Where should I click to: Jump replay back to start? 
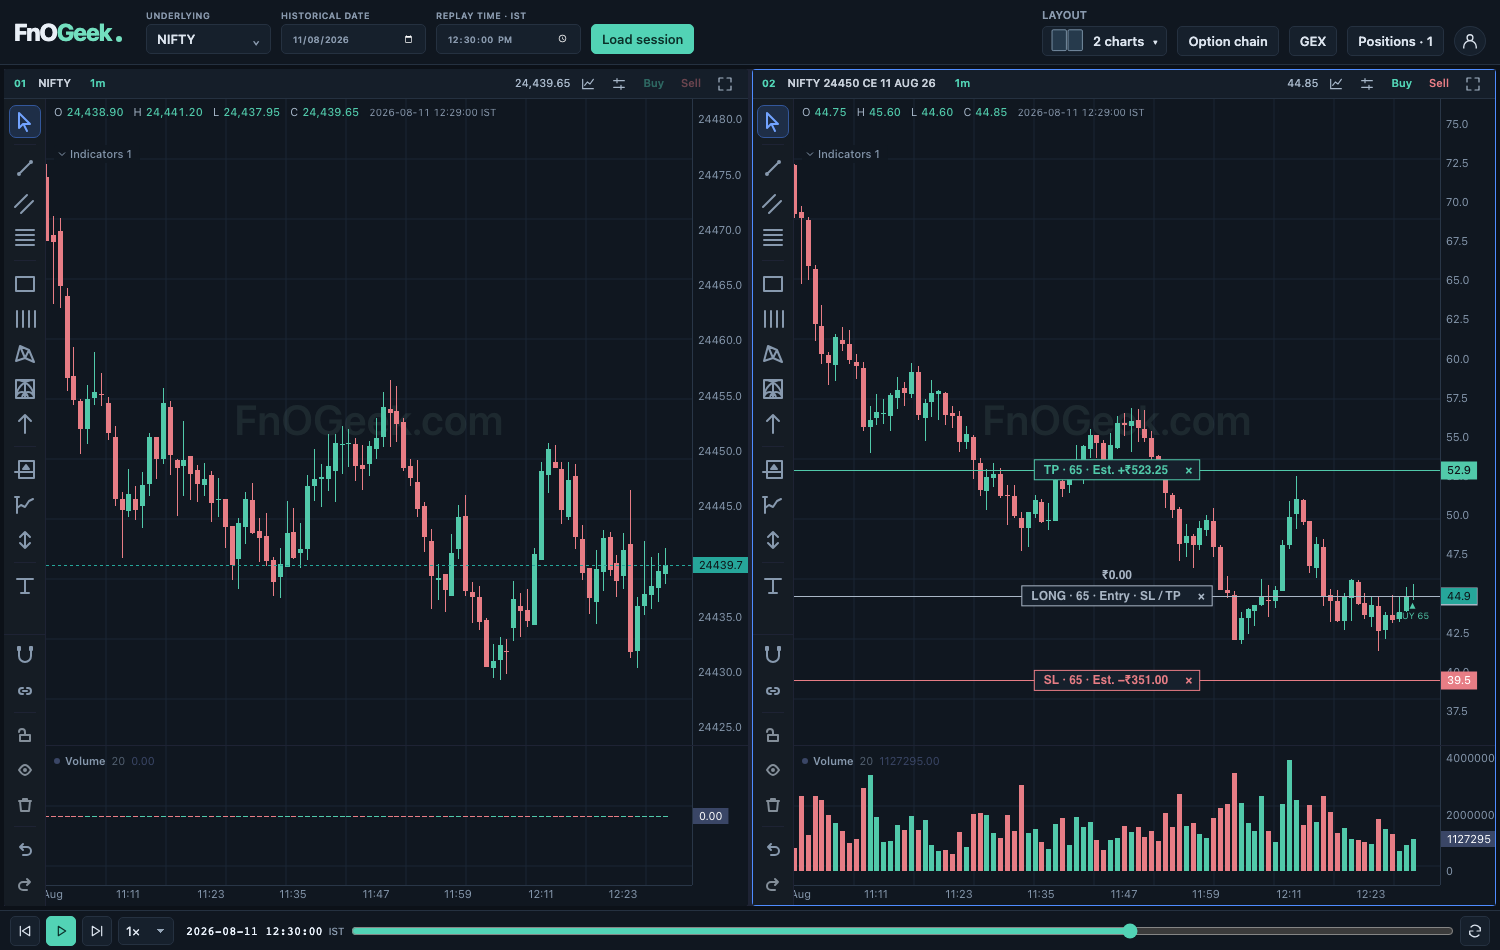click(x=25, y=931)
